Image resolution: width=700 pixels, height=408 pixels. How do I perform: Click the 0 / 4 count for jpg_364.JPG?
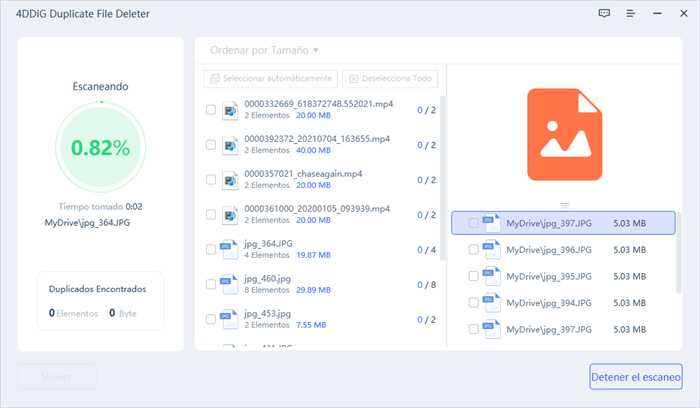pyautogui.click(x=426, y=250)
